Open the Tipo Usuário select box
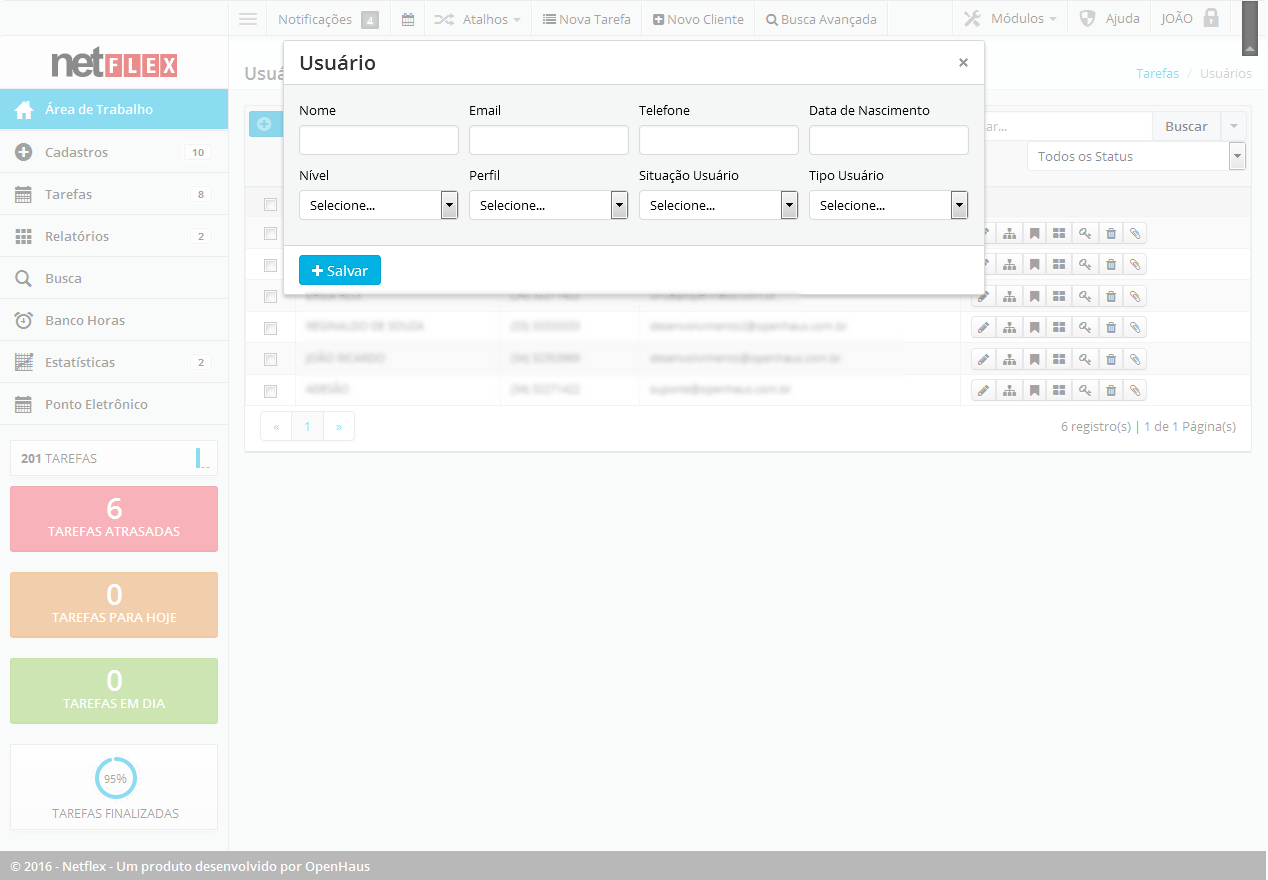The image size is (1268, 880). click(x=888, y=205)
